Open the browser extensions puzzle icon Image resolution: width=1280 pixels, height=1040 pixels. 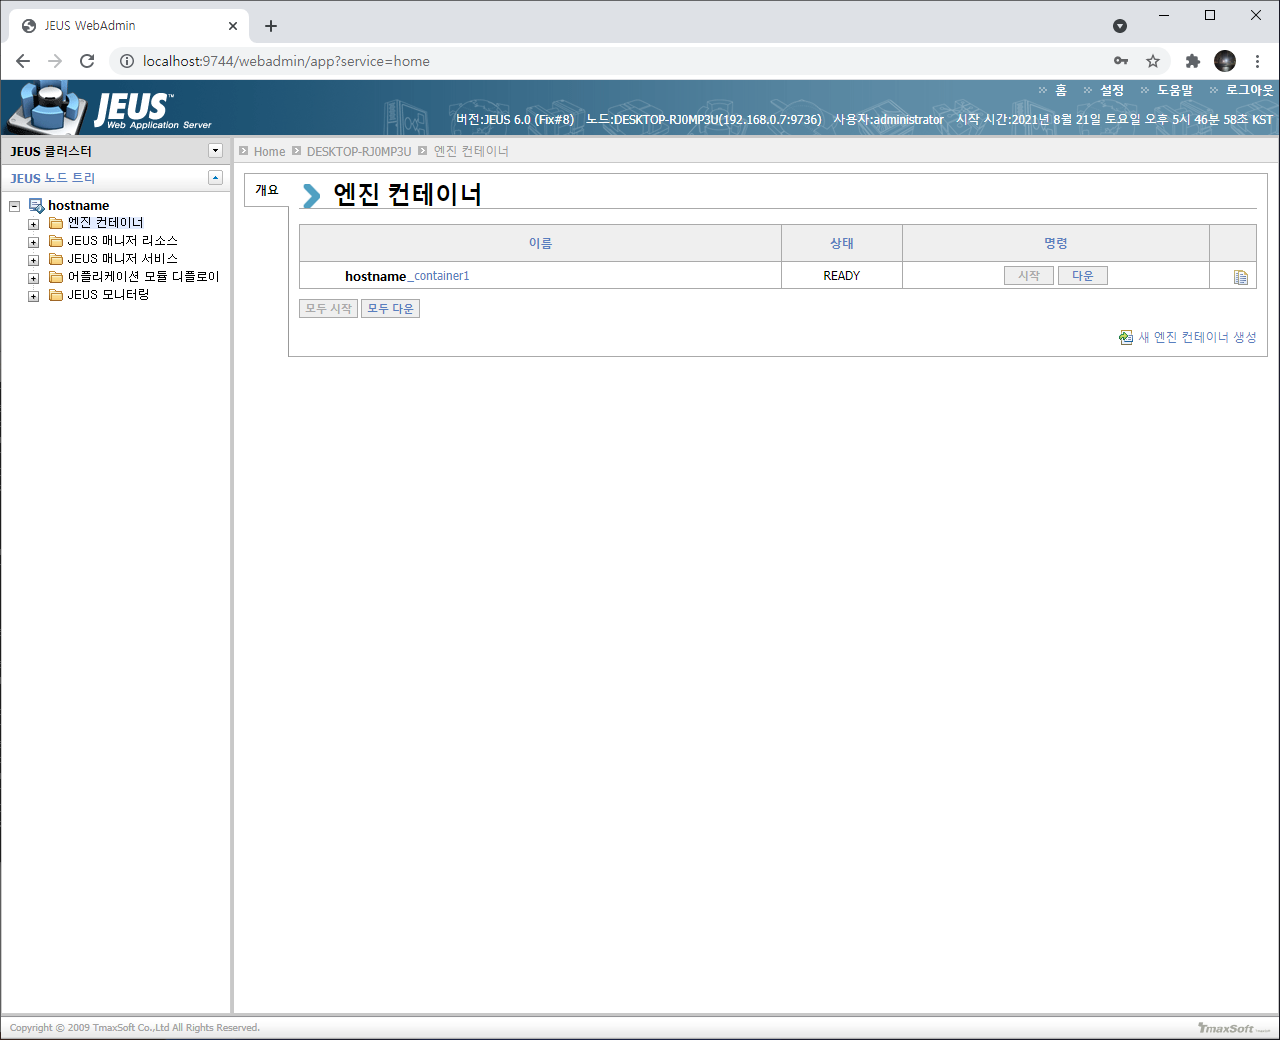tap(1192, 61)
